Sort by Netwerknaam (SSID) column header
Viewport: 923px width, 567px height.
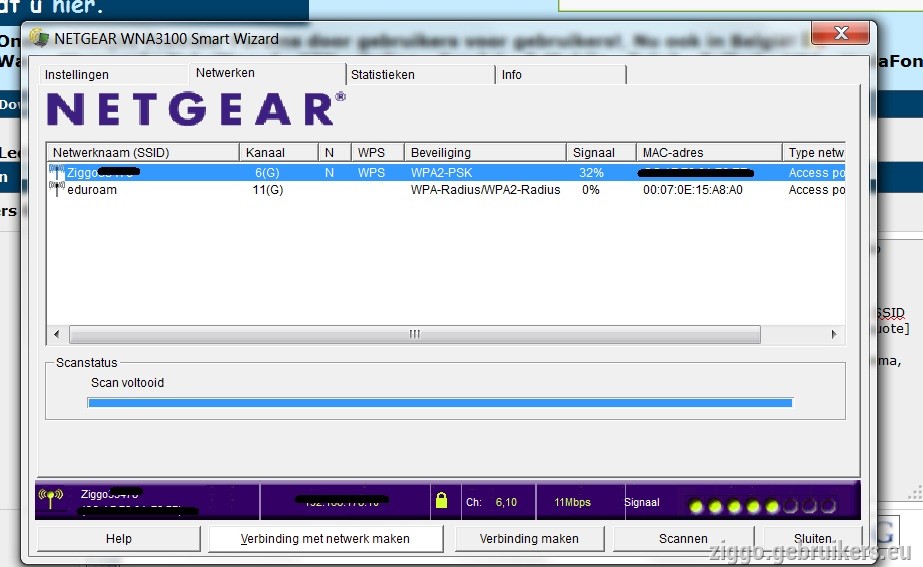143,152
